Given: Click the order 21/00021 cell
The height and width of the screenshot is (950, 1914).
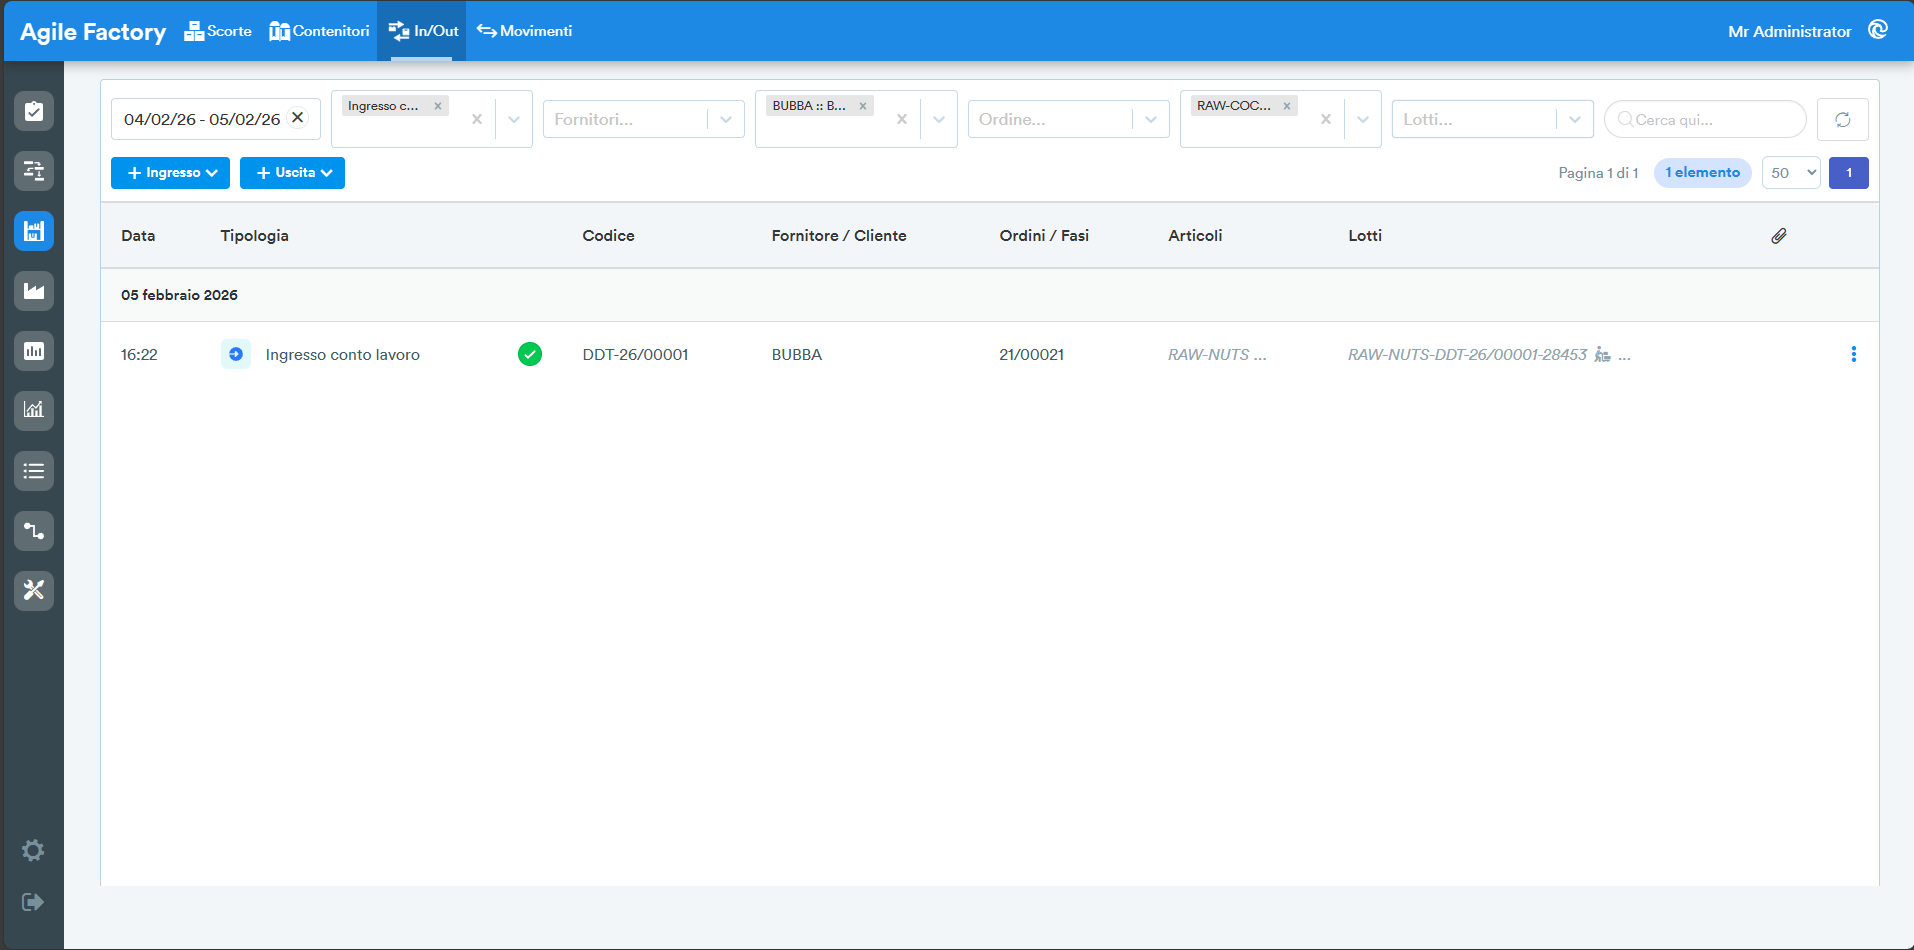Looking at the screenshot, I should coord(1031,354).
